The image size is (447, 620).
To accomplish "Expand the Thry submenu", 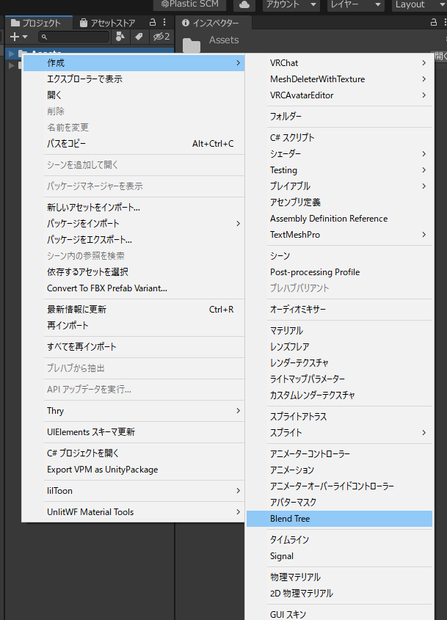I will point(134,411).
